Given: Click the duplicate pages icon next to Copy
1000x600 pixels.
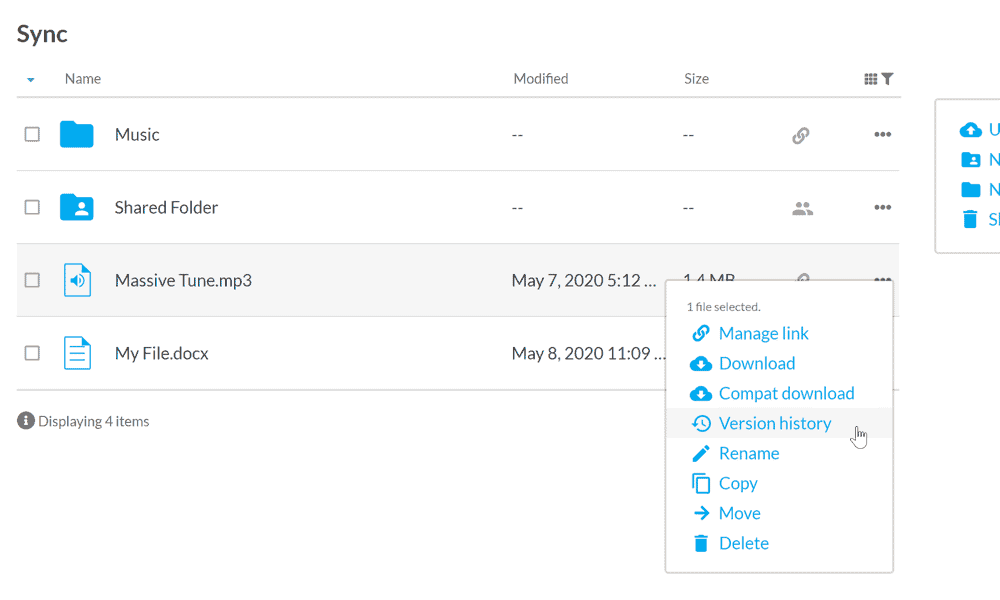Looking at the screenshot, I should coord(701,483).
